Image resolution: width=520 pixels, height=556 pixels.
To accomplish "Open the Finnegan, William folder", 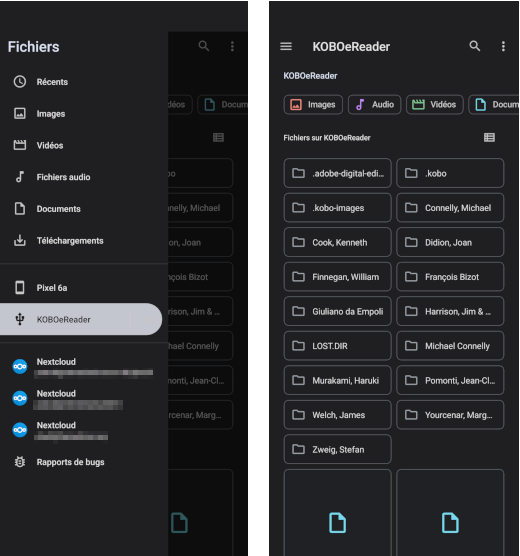I will [x=337, y=277].
